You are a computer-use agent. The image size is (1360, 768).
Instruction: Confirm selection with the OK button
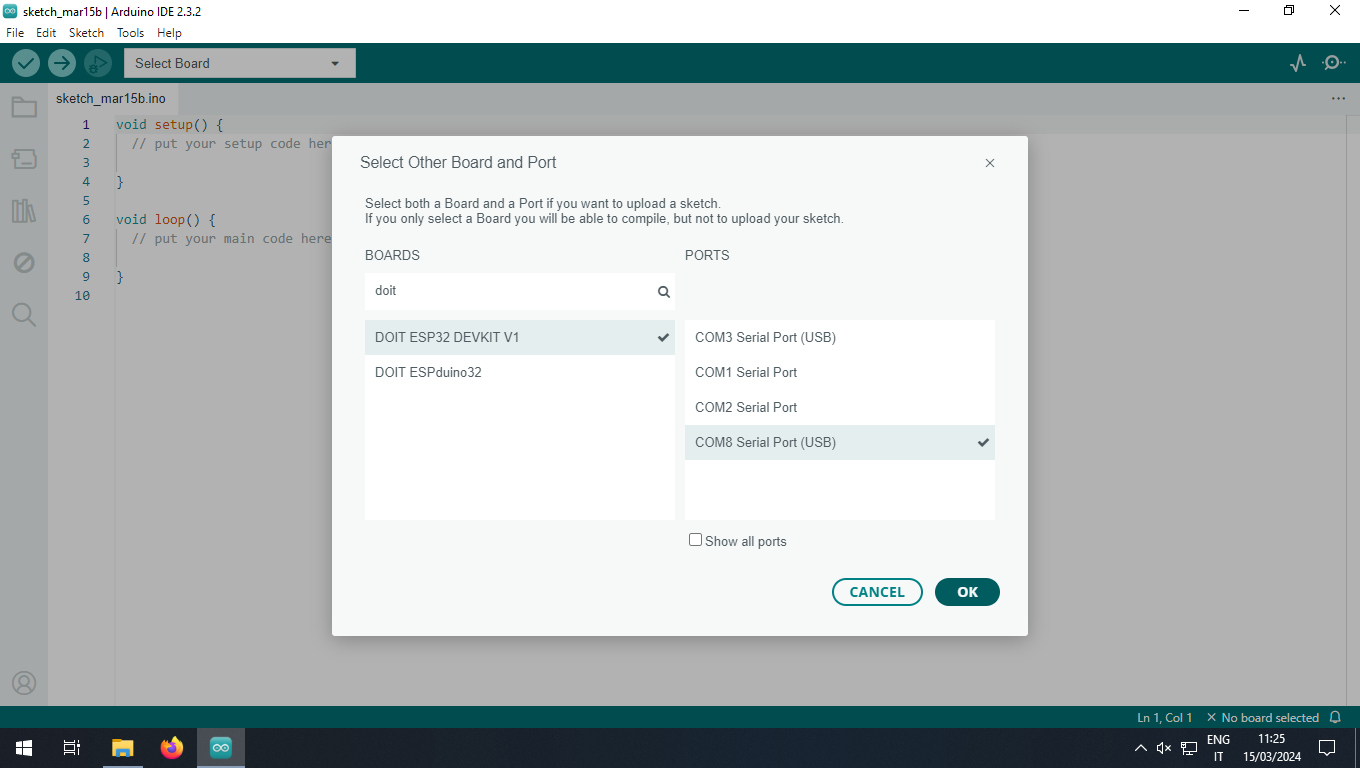click(967, 592)
